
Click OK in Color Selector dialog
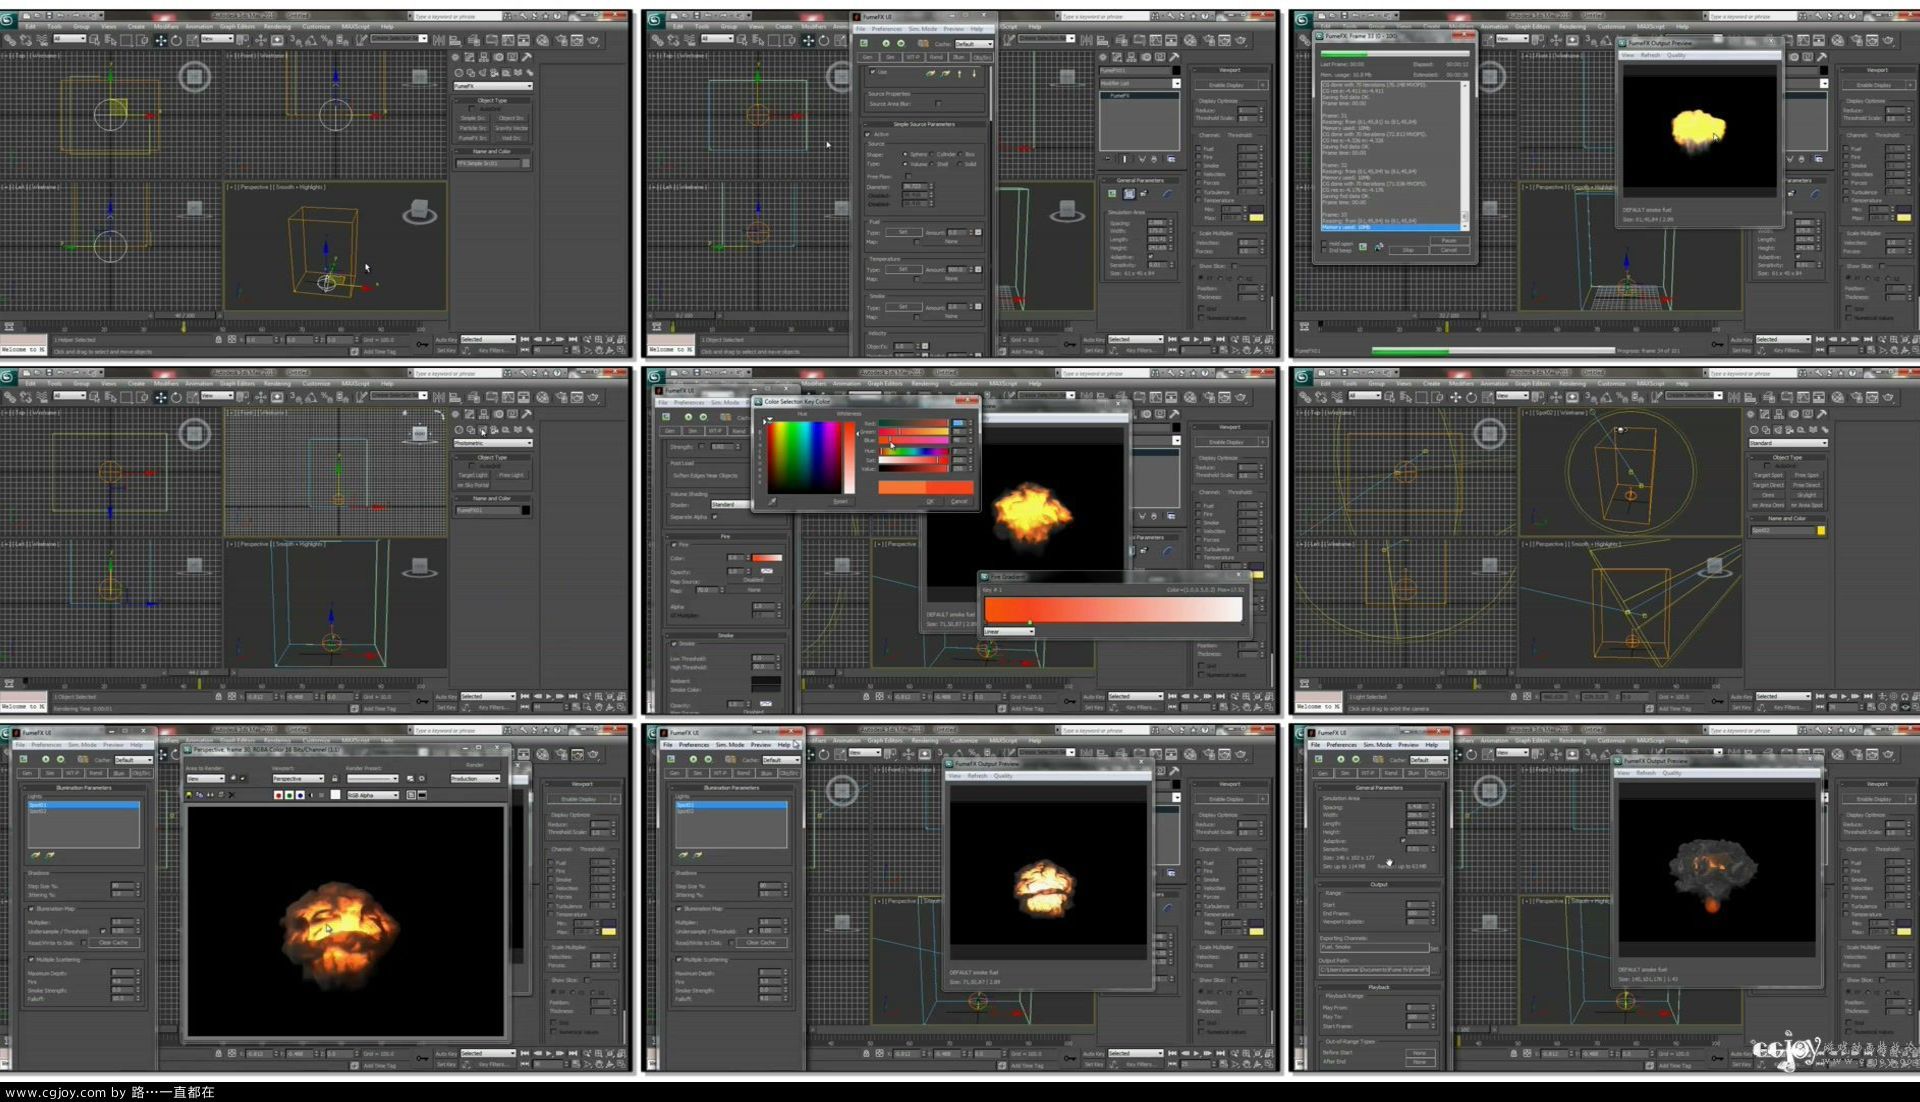coord(929,502)
